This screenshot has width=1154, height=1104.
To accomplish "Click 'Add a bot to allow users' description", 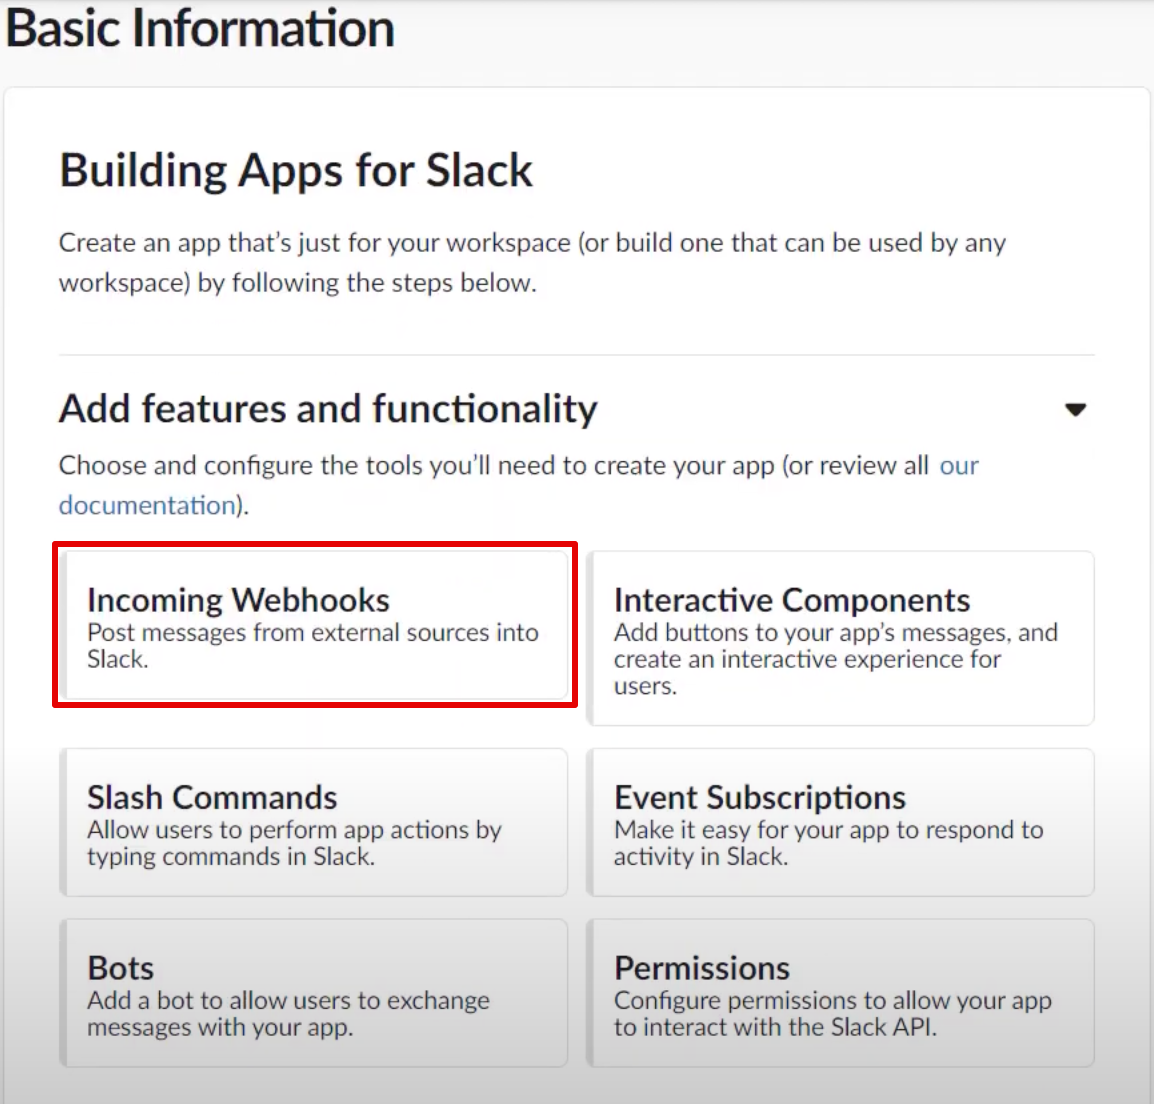I will (288, 1013).
